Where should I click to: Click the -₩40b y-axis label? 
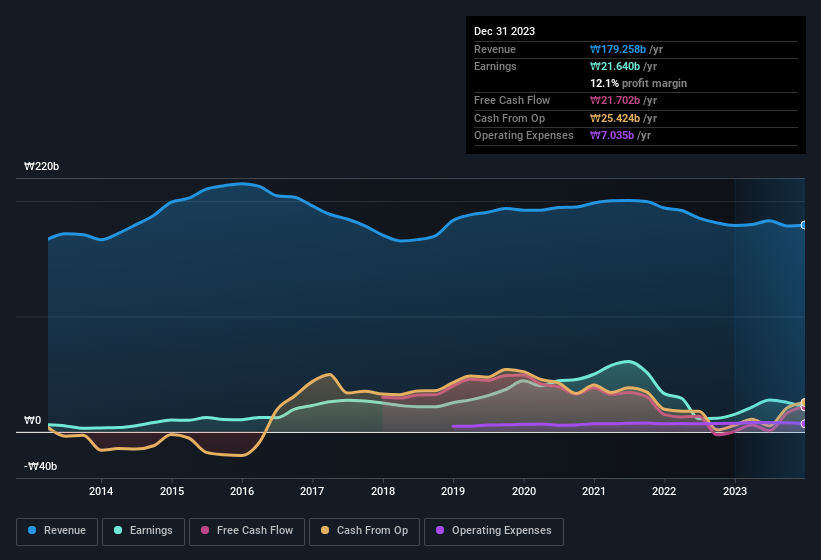40,466
